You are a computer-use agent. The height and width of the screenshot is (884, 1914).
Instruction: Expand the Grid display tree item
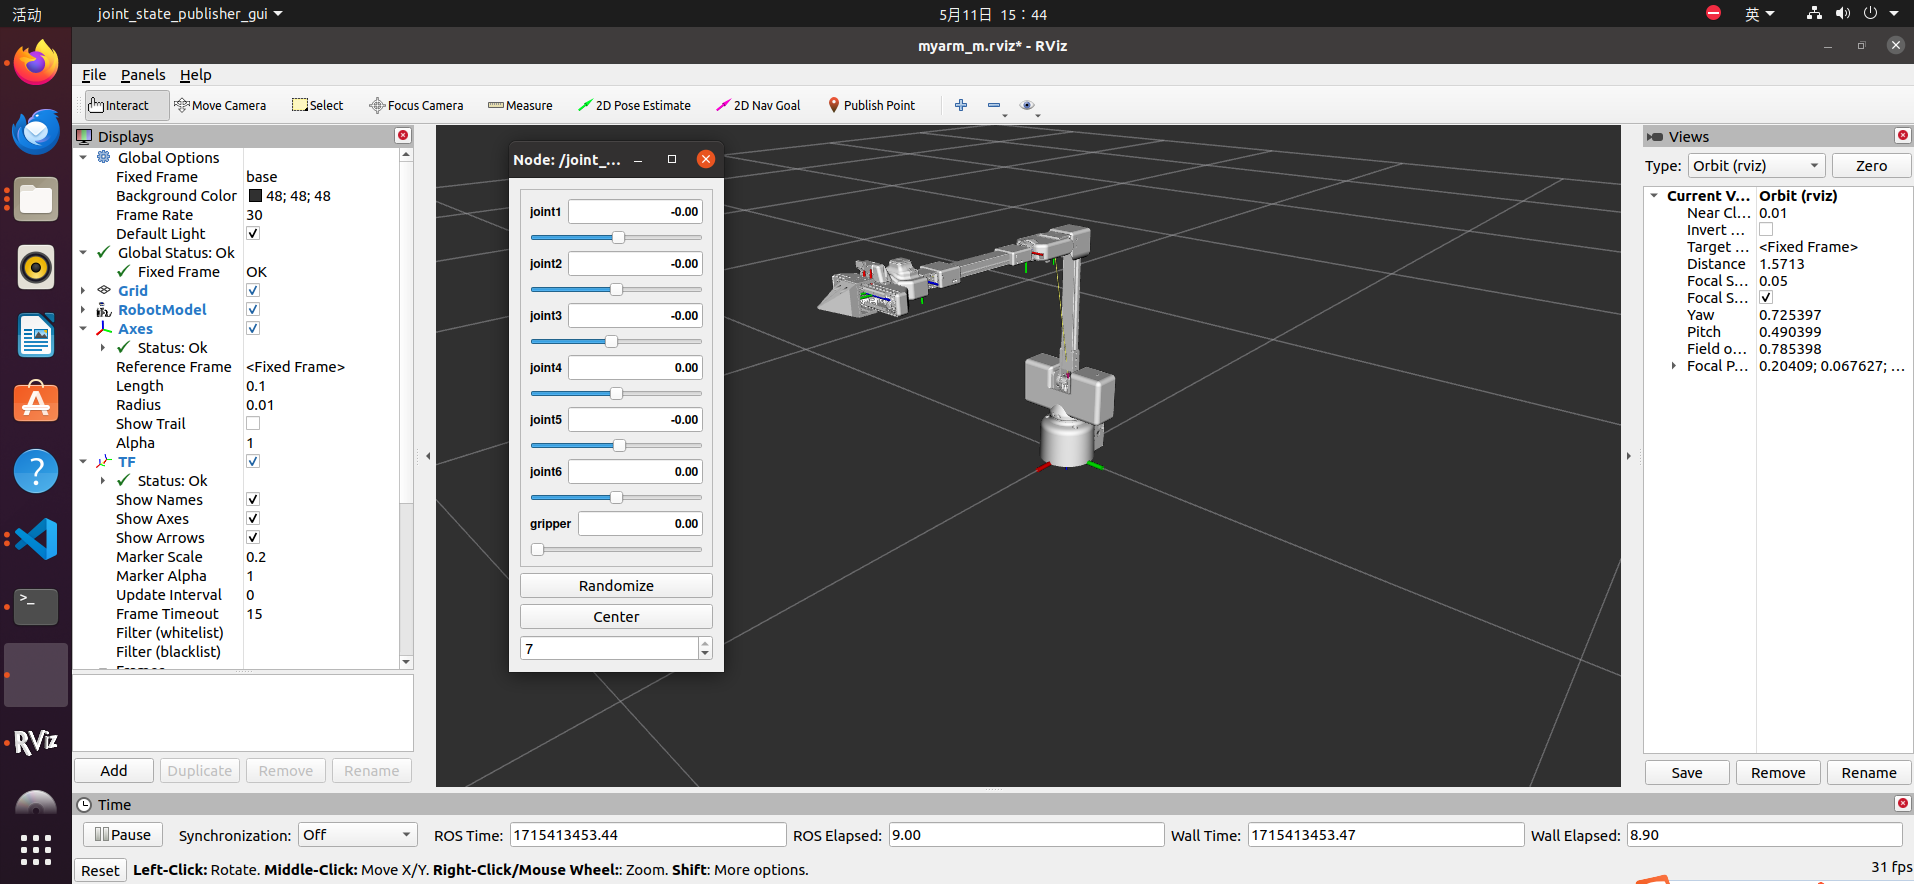tap(83, 291)
